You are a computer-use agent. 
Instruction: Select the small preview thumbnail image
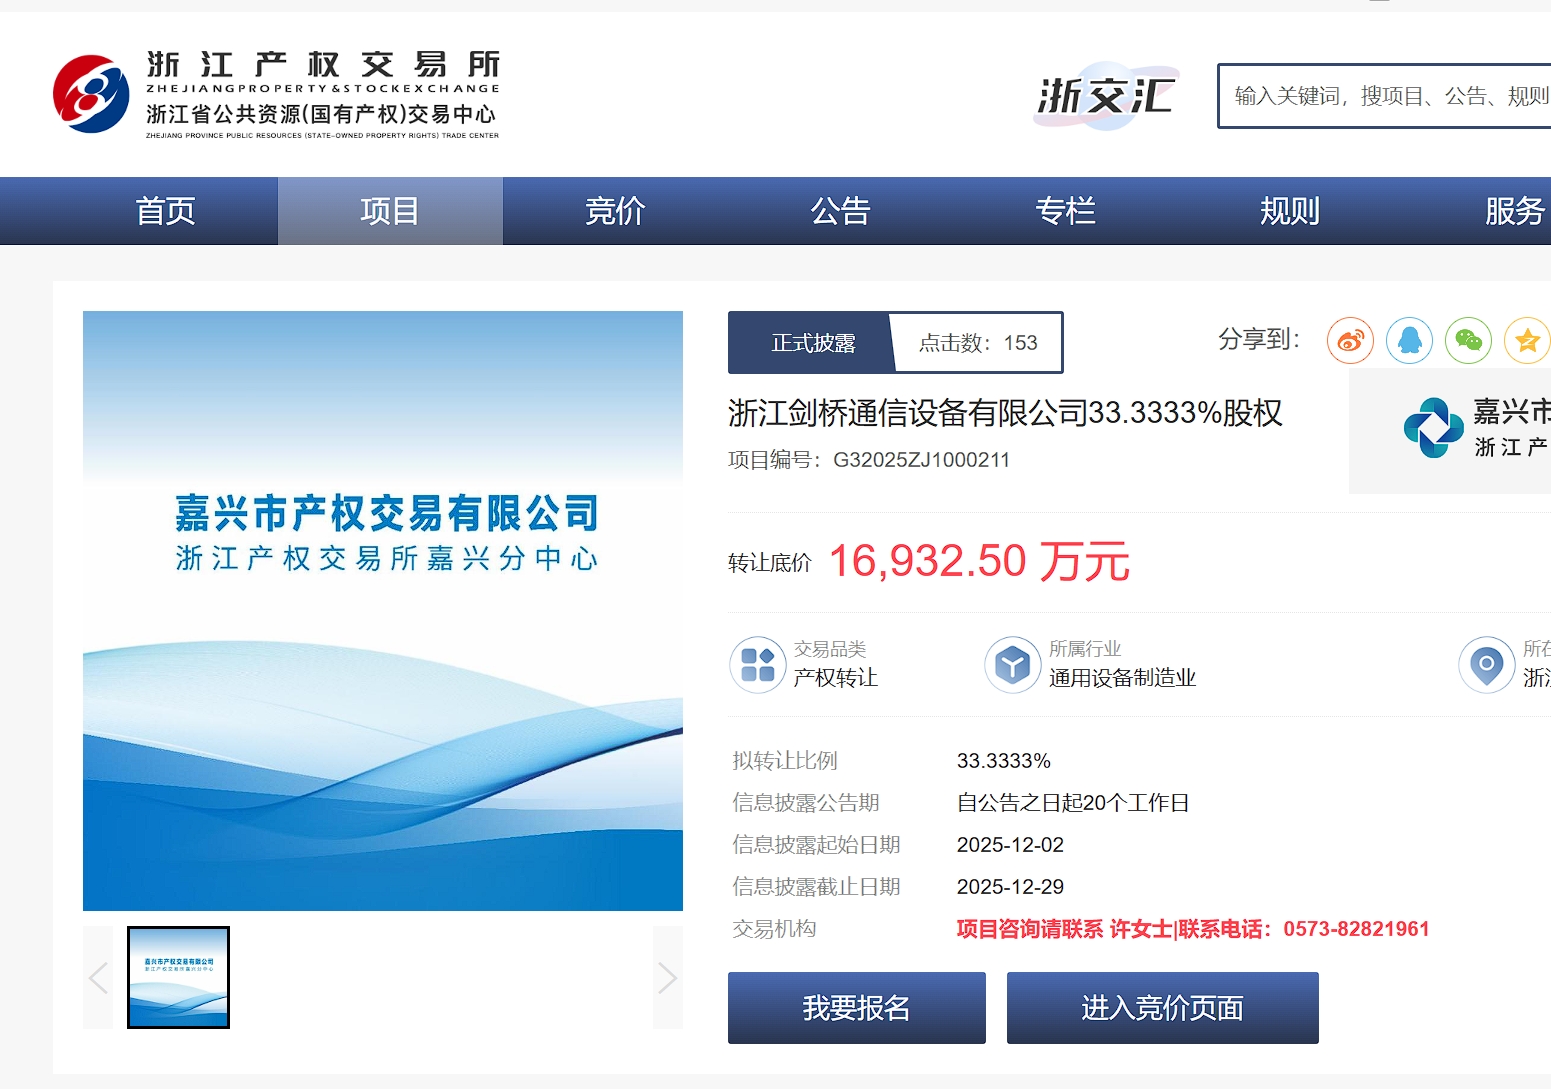[179, 977]
